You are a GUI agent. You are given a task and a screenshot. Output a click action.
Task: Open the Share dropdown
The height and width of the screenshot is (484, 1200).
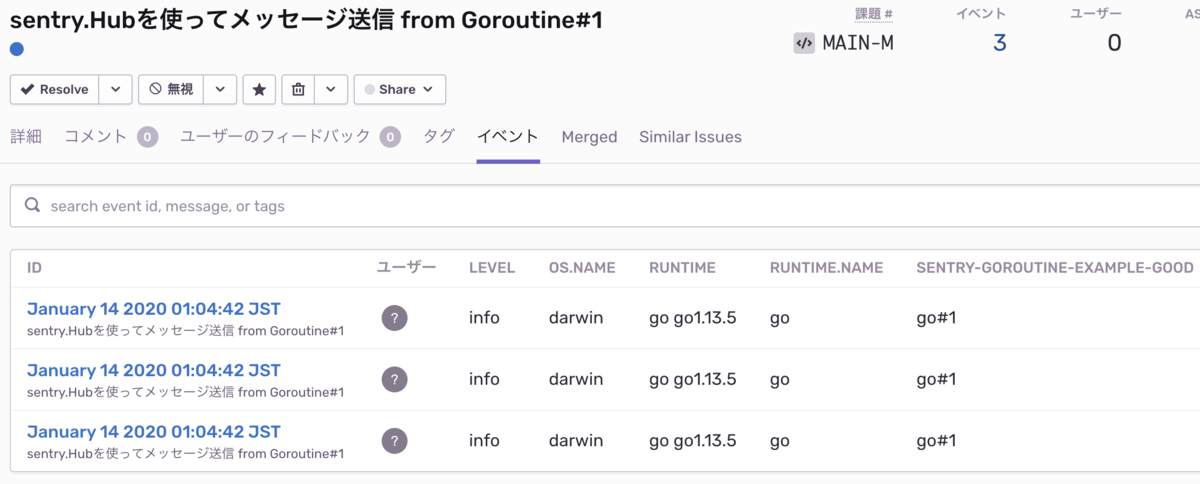(x=399, y=89)
